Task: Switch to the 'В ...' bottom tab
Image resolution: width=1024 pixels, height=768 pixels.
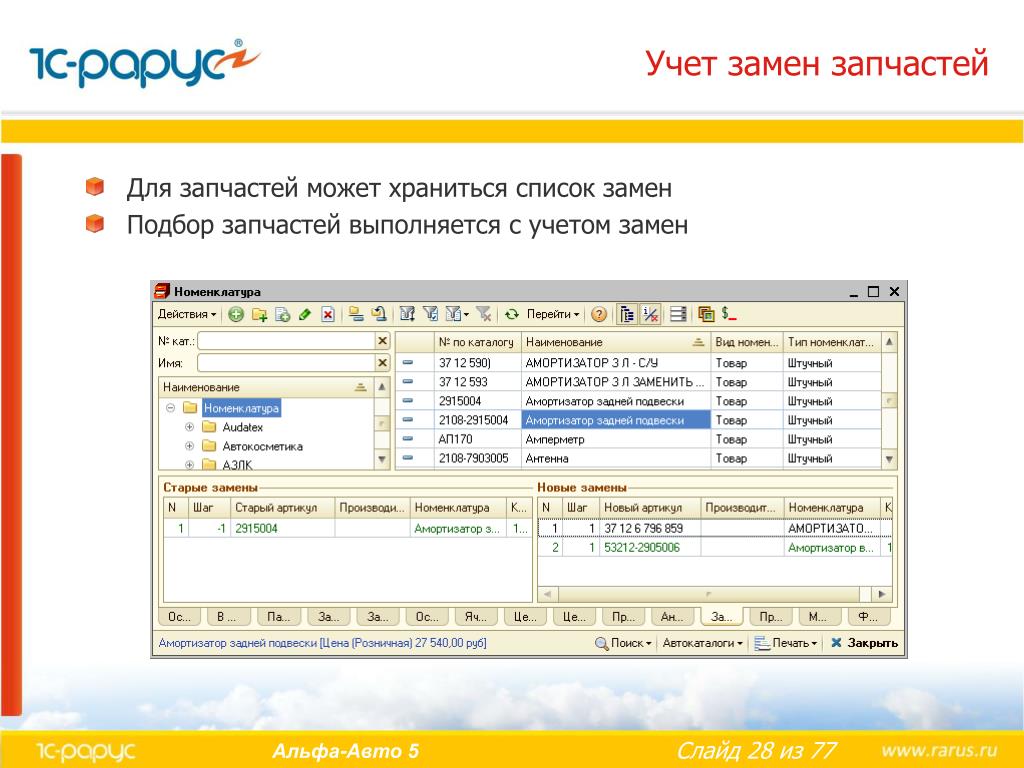Action: click(227, 616)
